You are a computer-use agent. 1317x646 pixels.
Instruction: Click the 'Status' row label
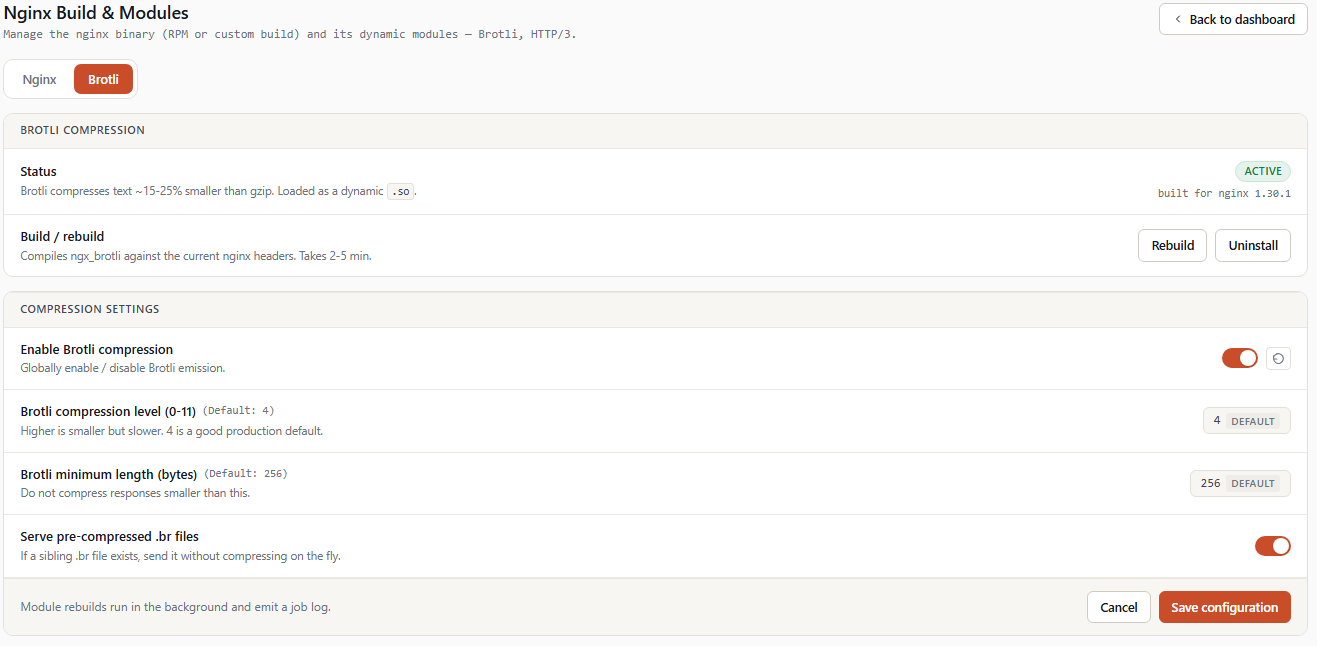(39, 171)
